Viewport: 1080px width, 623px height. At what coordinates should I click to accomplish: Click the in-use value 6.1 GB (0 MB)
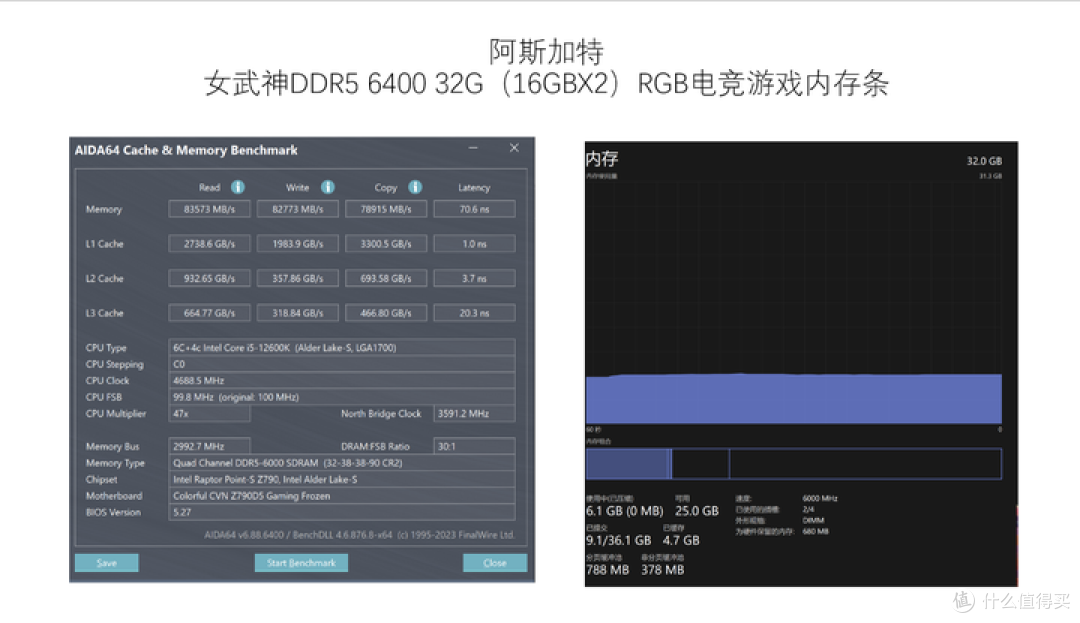click(625, 511)
